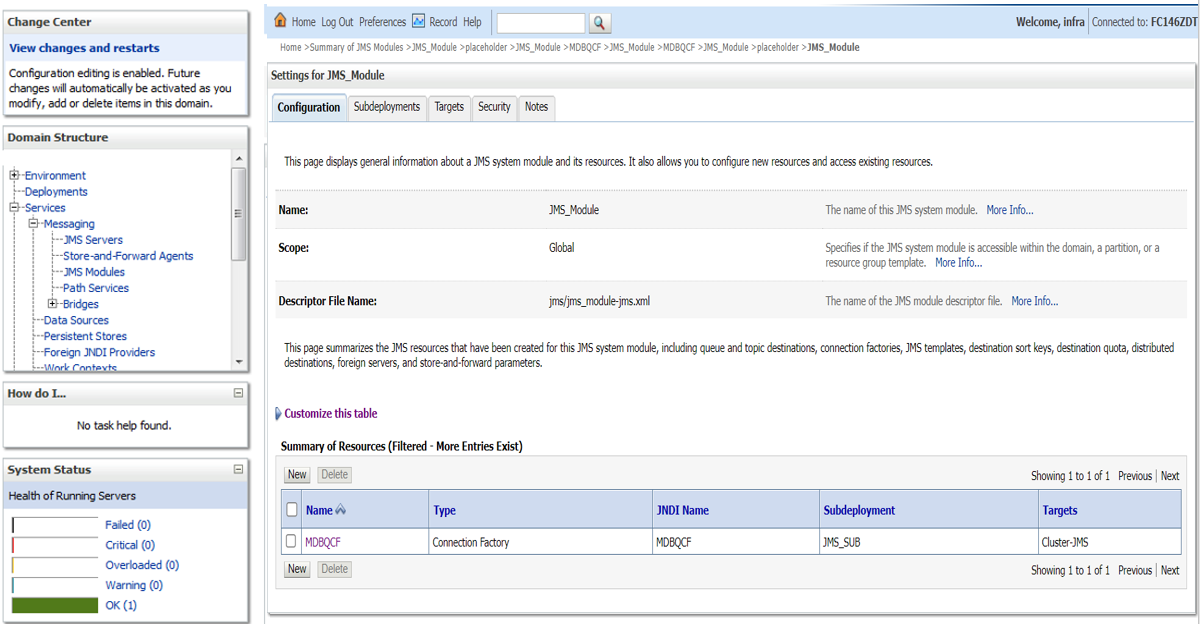The height and width of the screenshot is (624, 1200).
Task: Expand the Bridges tree node
Action: pyautogui.click(x=53, y=304)
